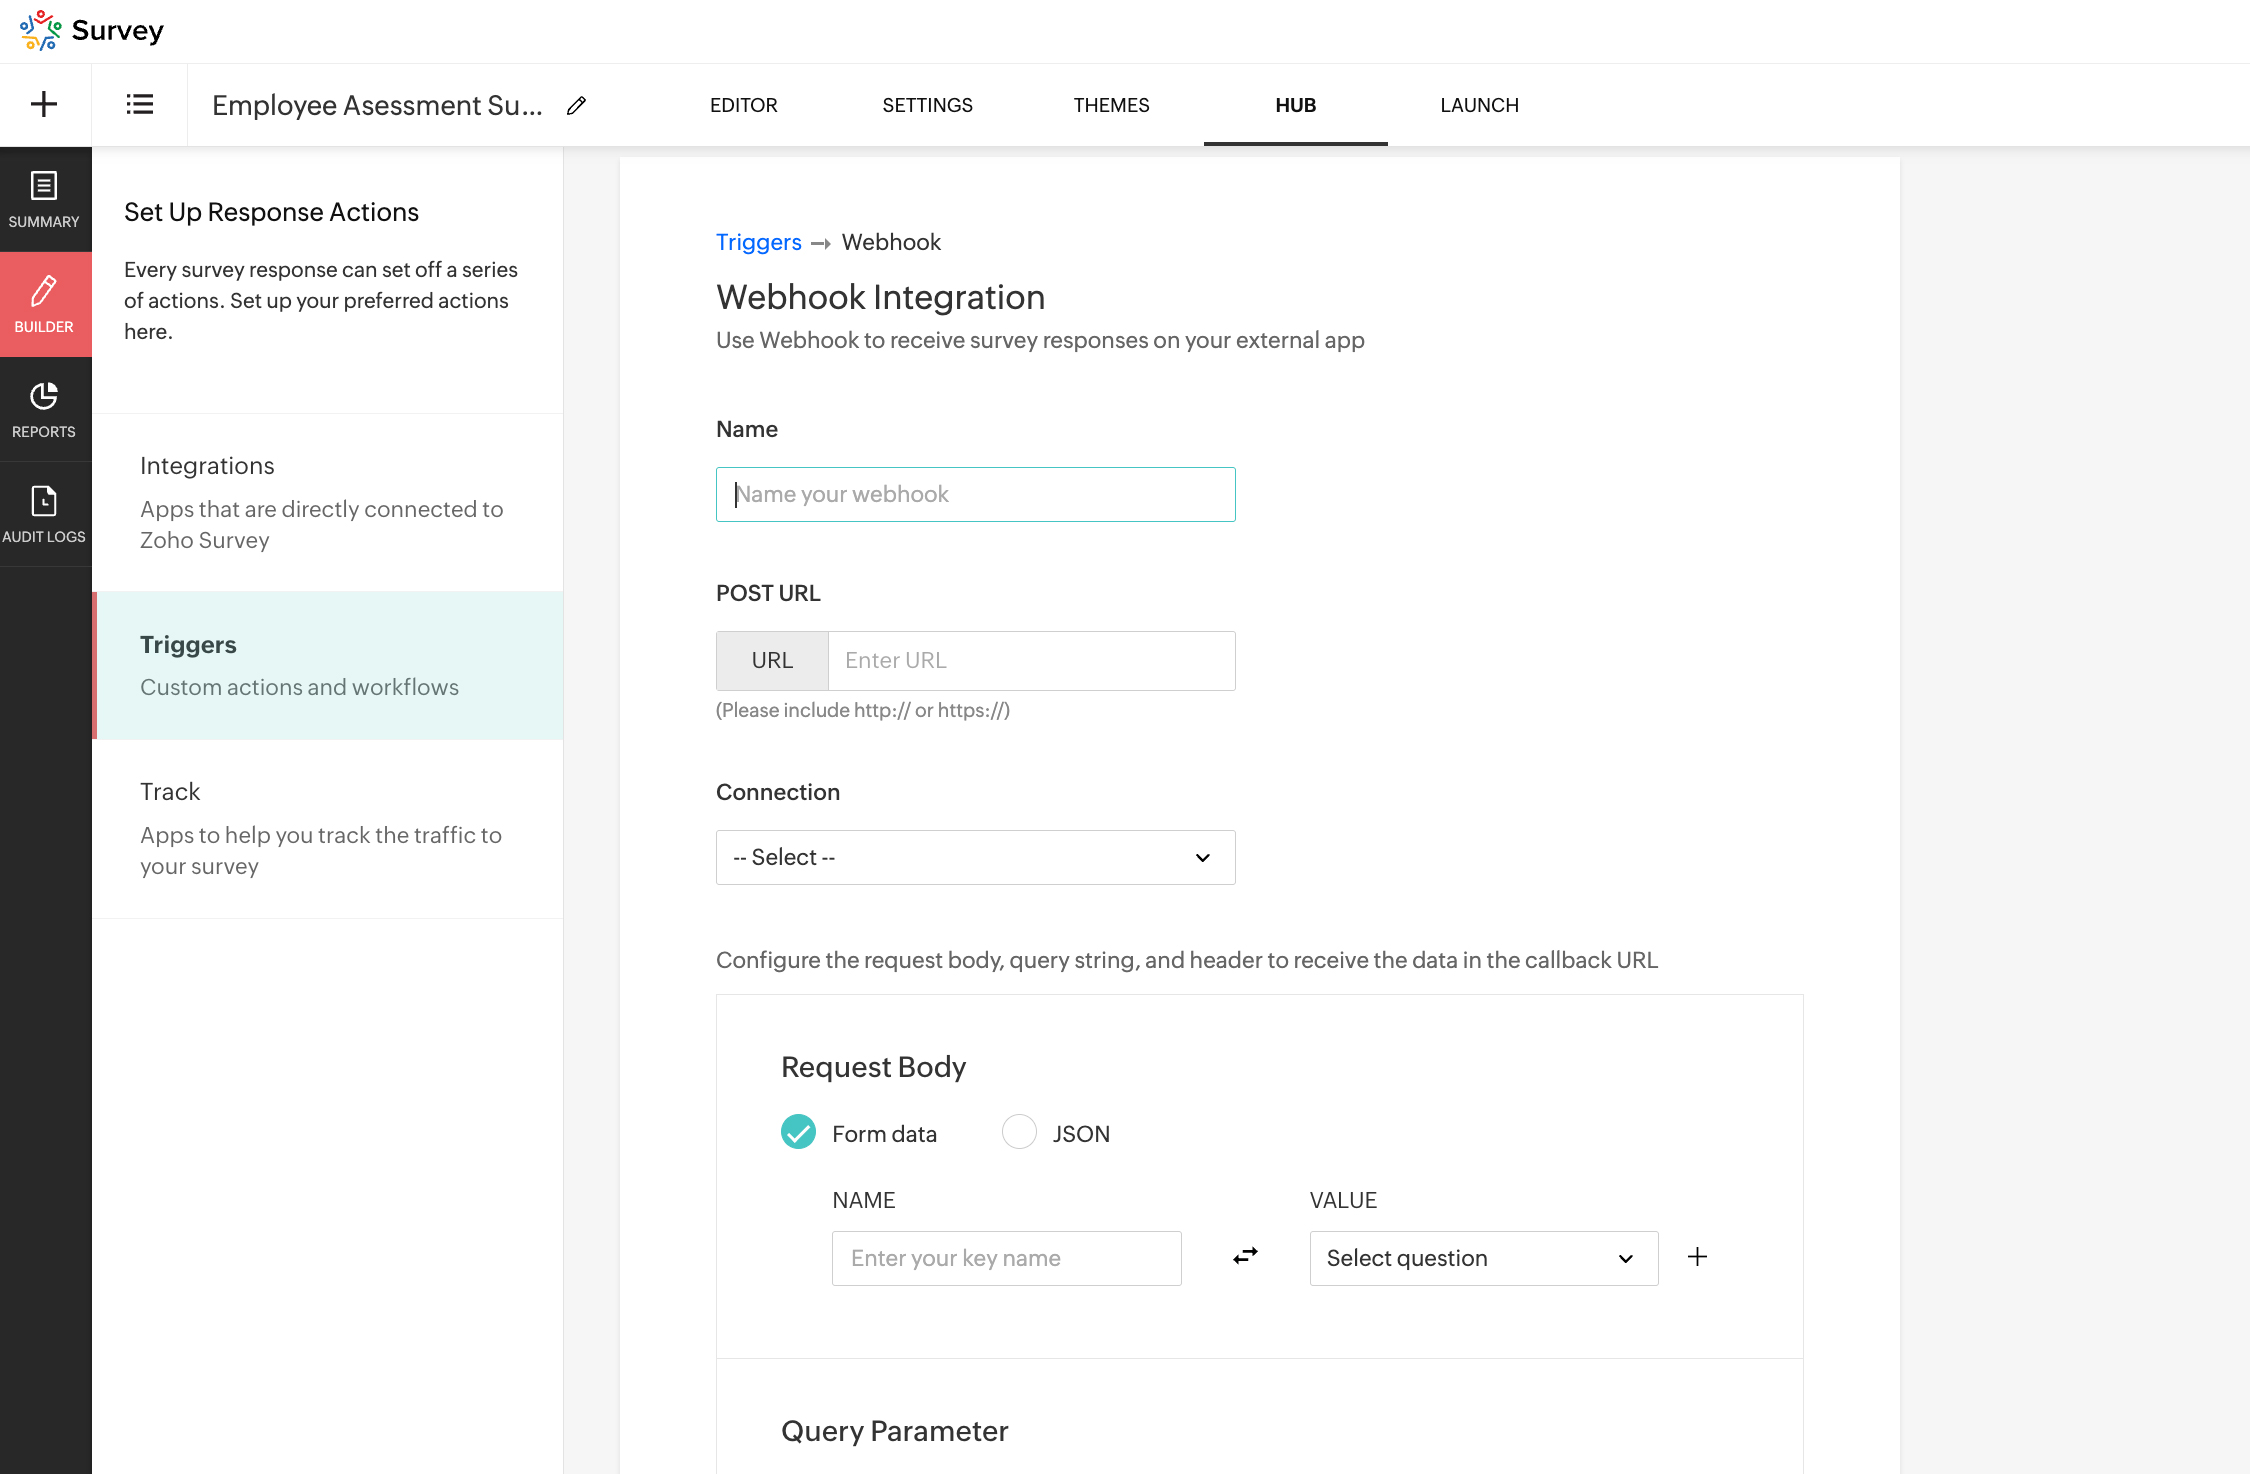Click the Triggers breadcrumb link

point(758,242)
